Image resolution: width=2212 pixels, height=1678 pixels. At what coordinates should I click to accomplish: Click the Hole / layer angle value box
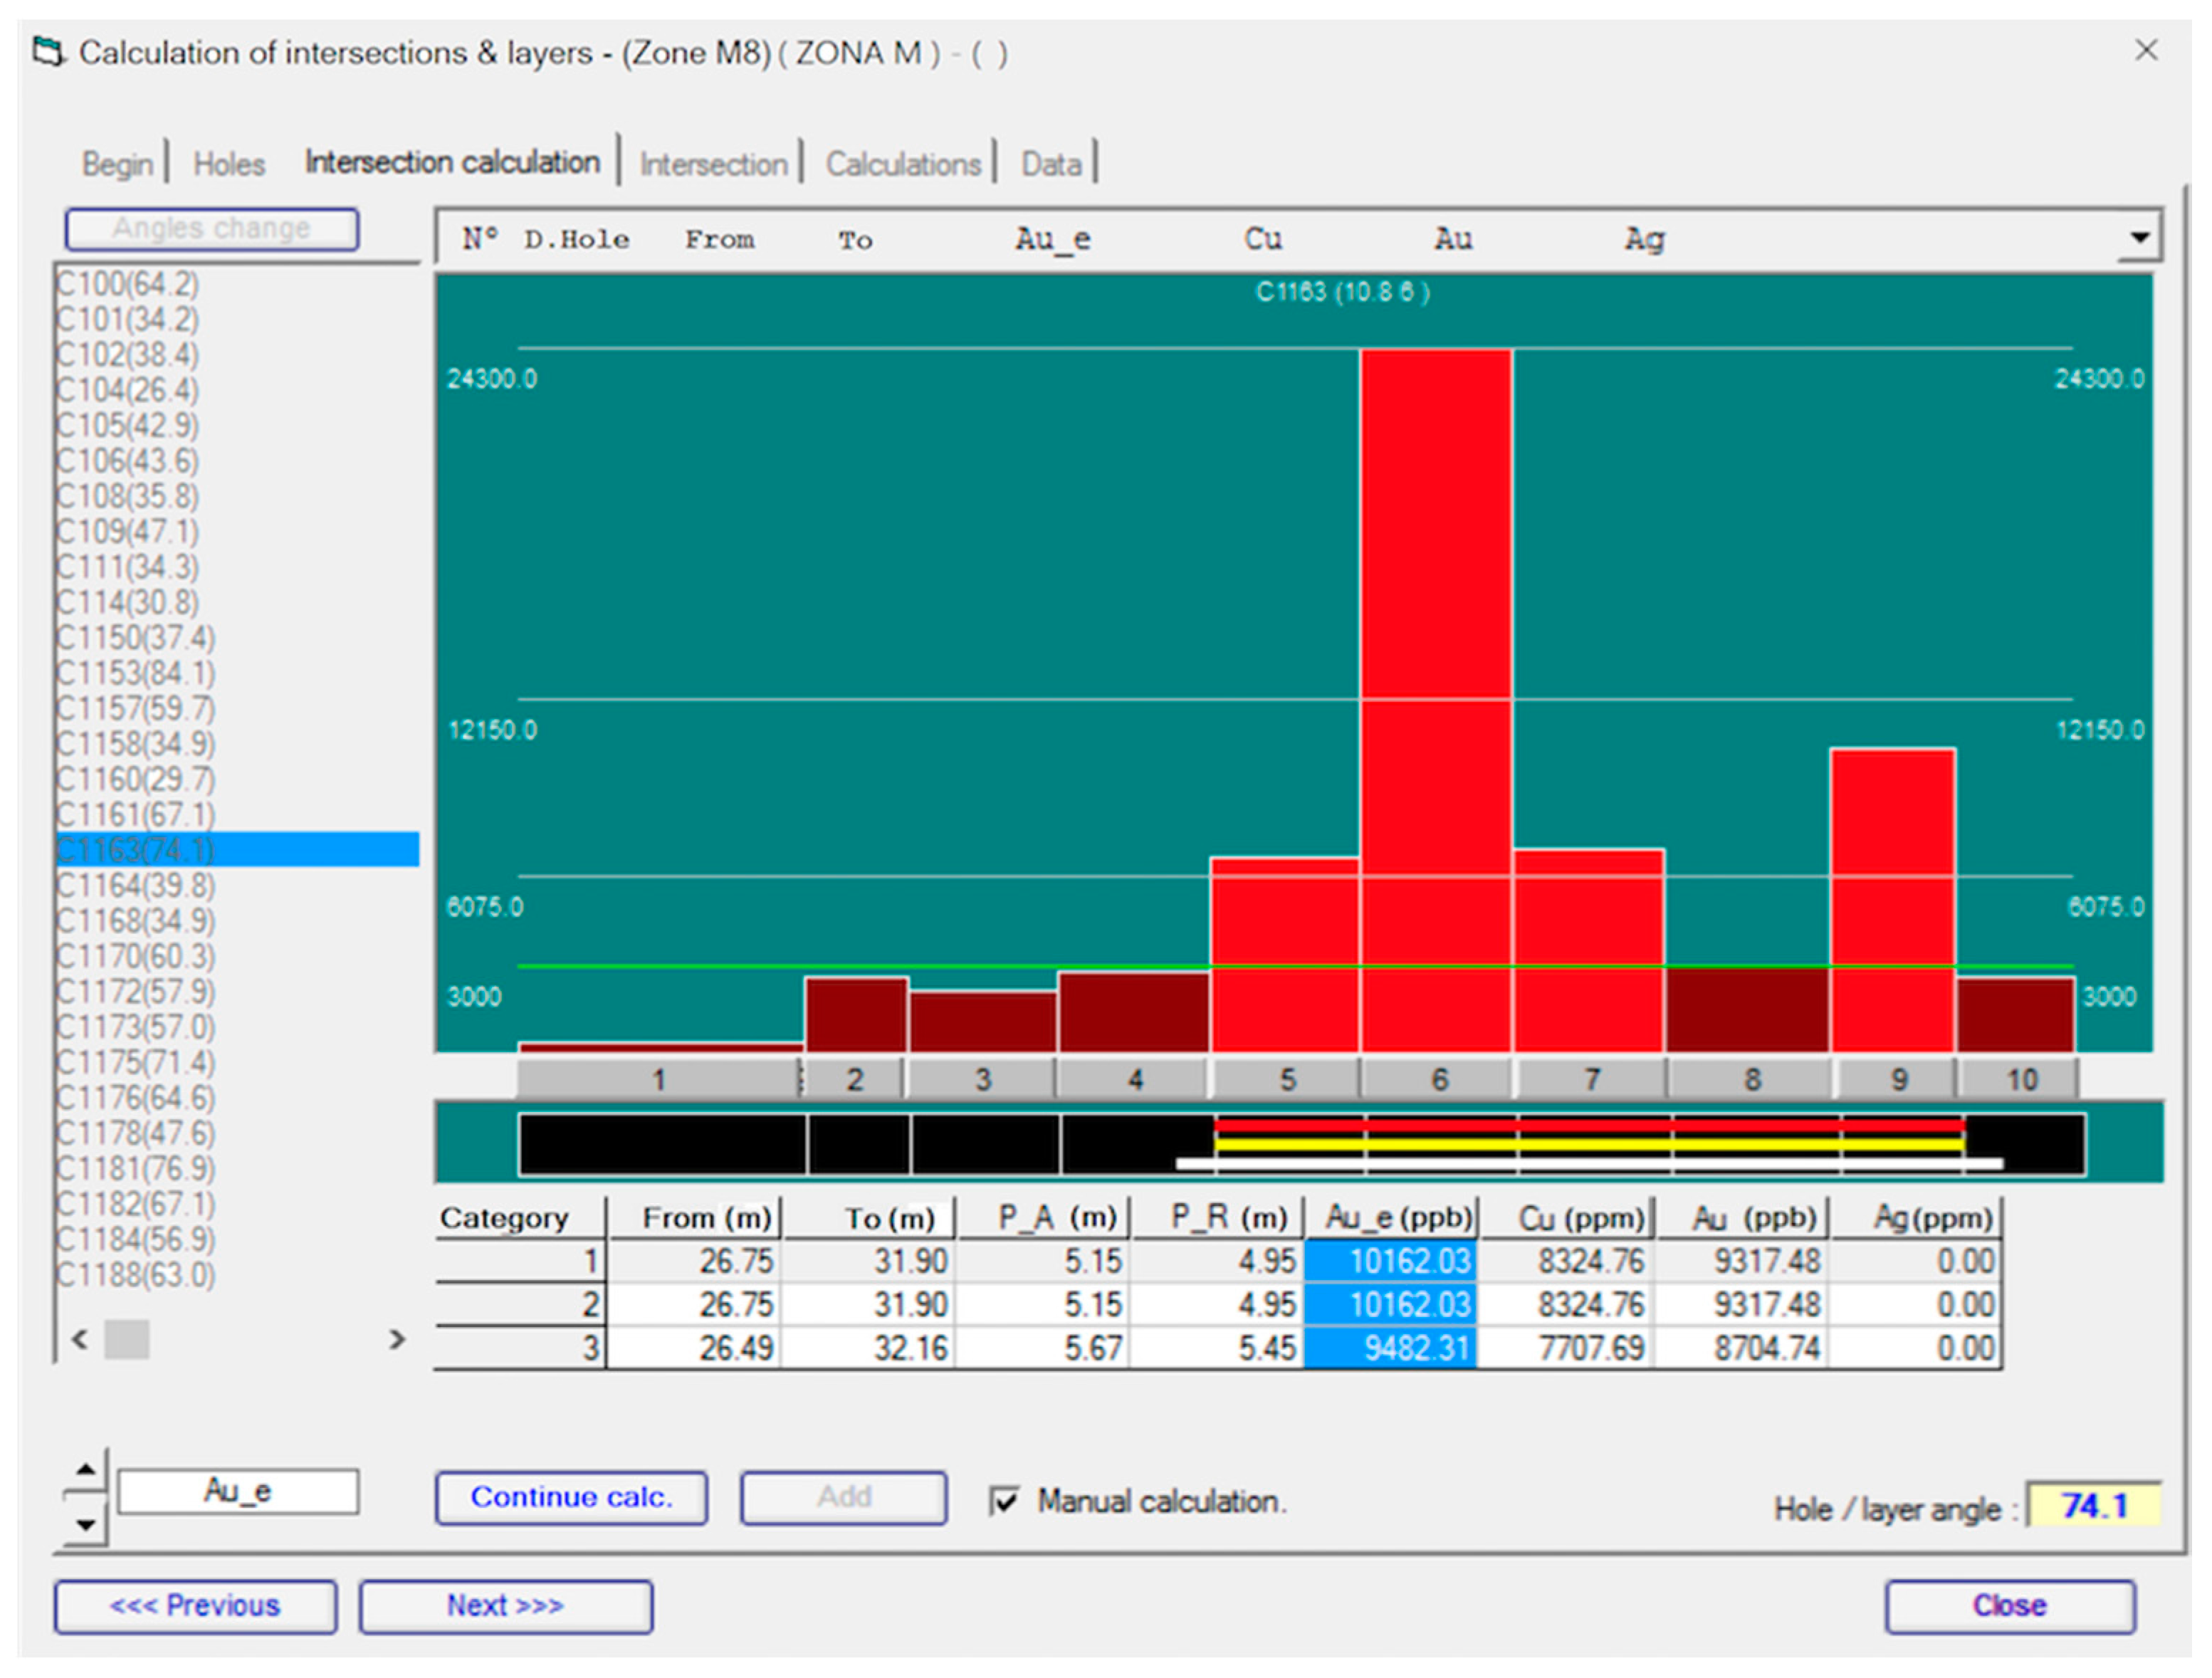click(x=2093, y=1506)
